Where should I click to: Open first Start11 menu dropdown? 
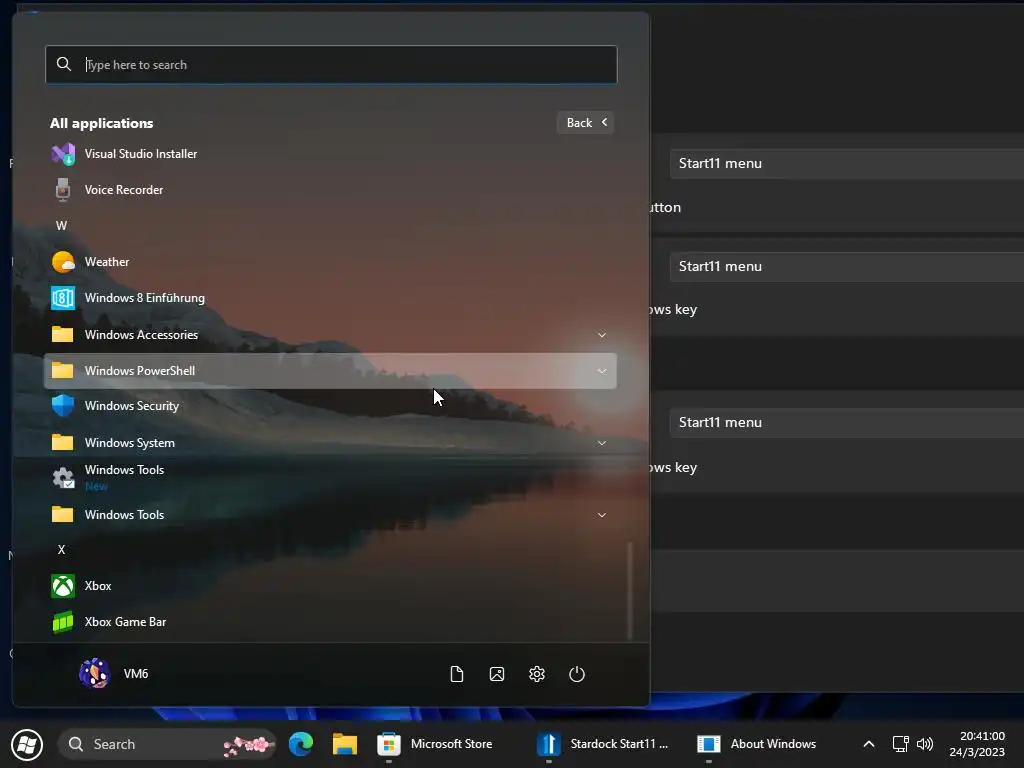[x=846, y=163]
